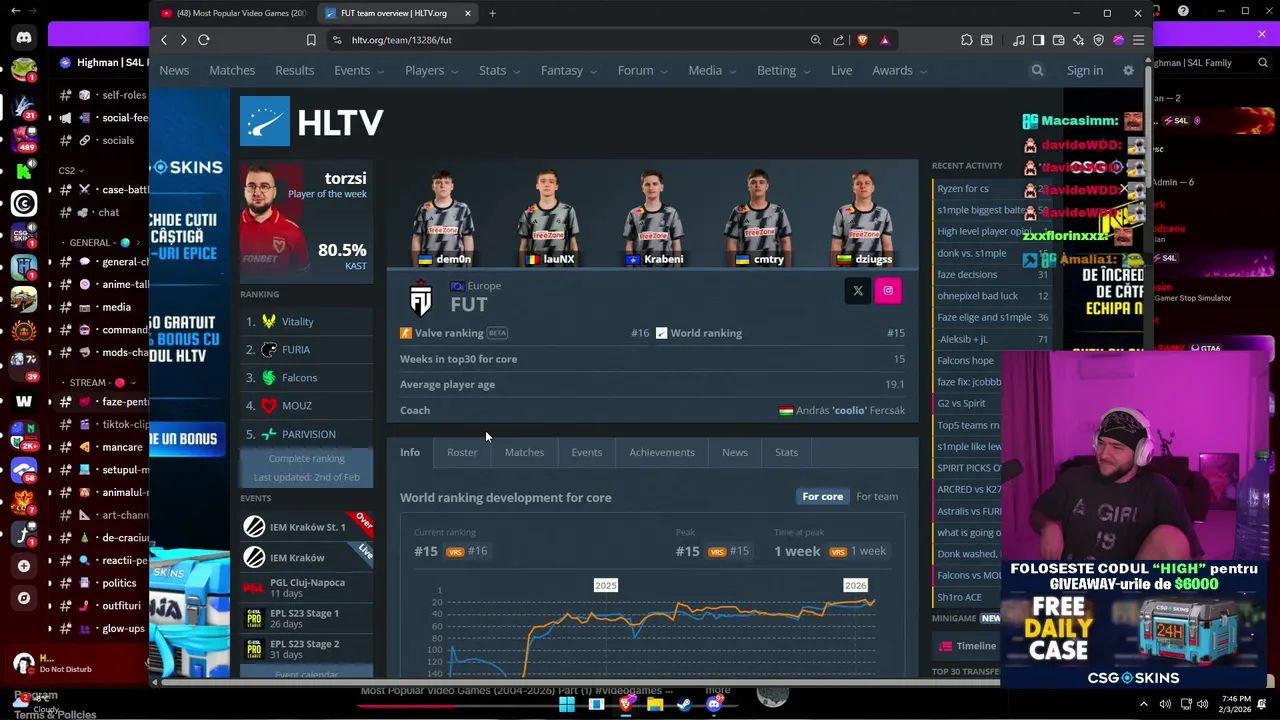Bookmark the page using bookmark icon

click(x=311, y=40)
